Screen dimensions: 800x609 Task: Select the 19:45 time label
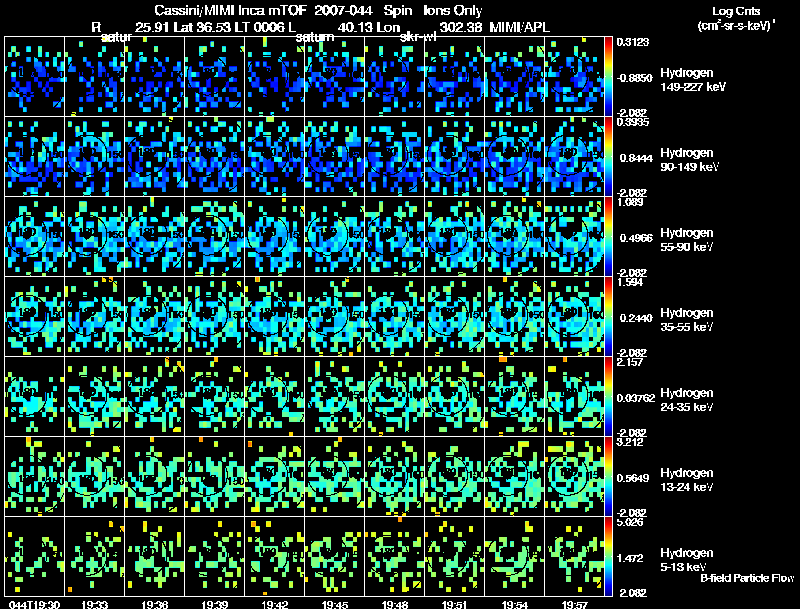[335, 604]
